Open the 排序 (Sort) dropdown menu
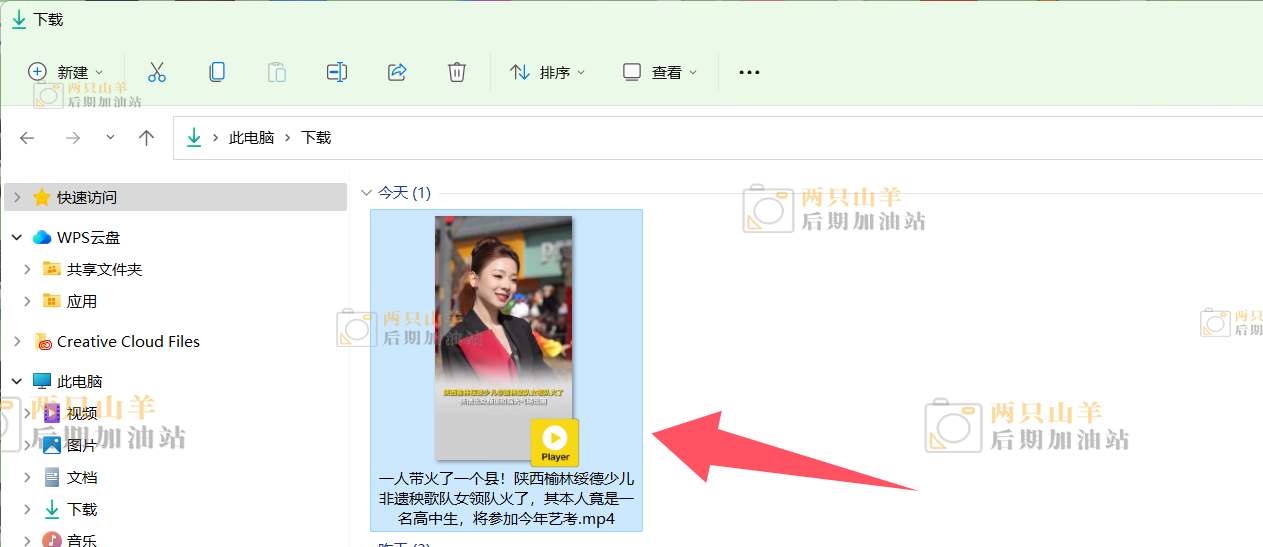The image size is (1263, 547). pos(548,72)
